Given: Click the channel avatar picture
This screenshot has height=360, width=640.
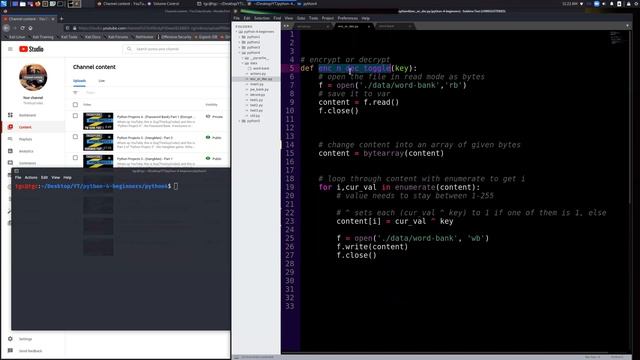Looking at the screenshot, I should pos(33,77).
